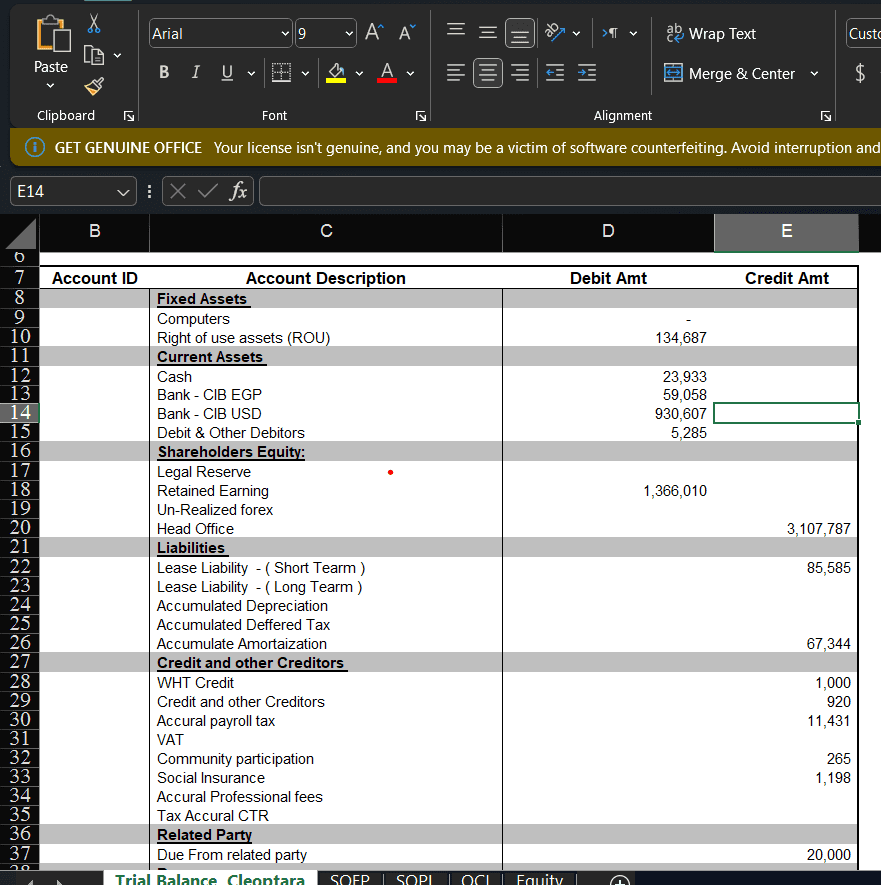This screenshot has width=881, height=885.
Task: Open the Arial font name dropdown
Action: (285, 34)
